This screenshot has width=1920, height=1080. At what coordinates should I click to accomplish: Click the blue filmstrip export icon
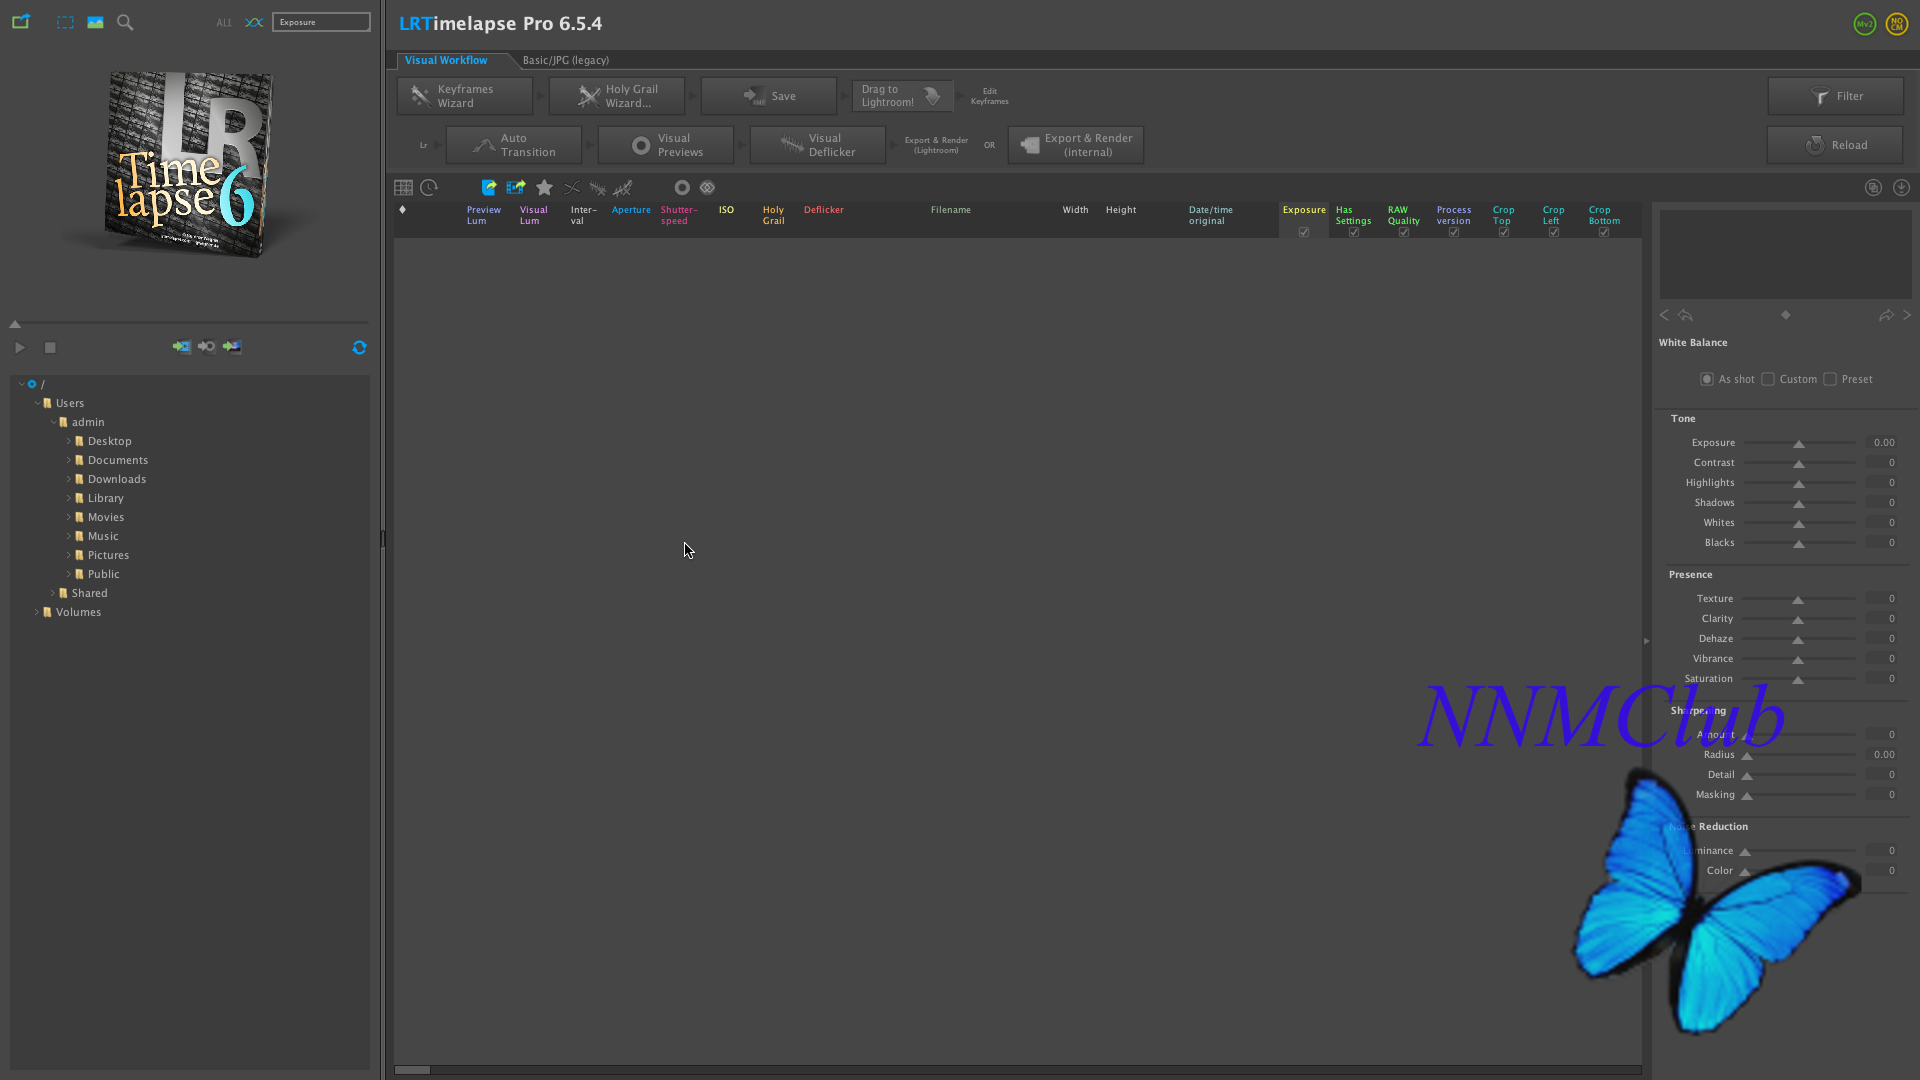point(516,187)
